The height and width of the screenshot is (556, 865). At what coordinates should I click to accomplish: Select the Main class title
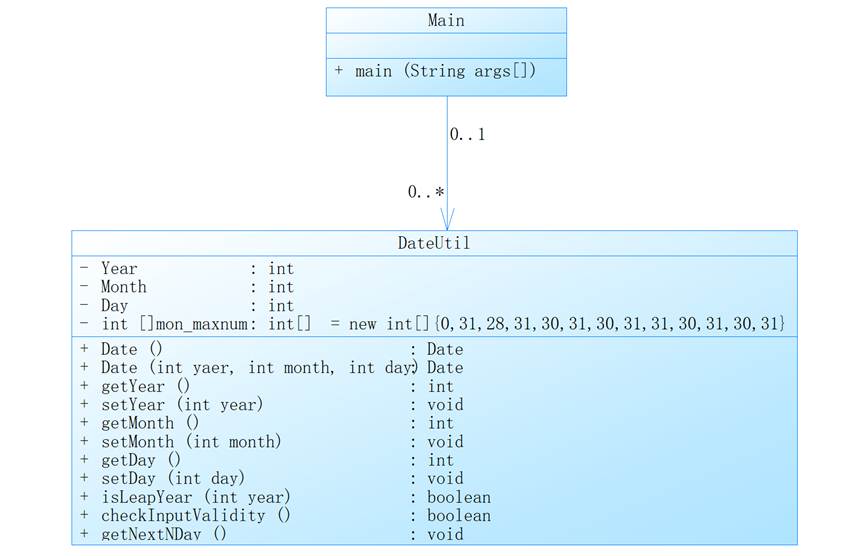[446, 20]
